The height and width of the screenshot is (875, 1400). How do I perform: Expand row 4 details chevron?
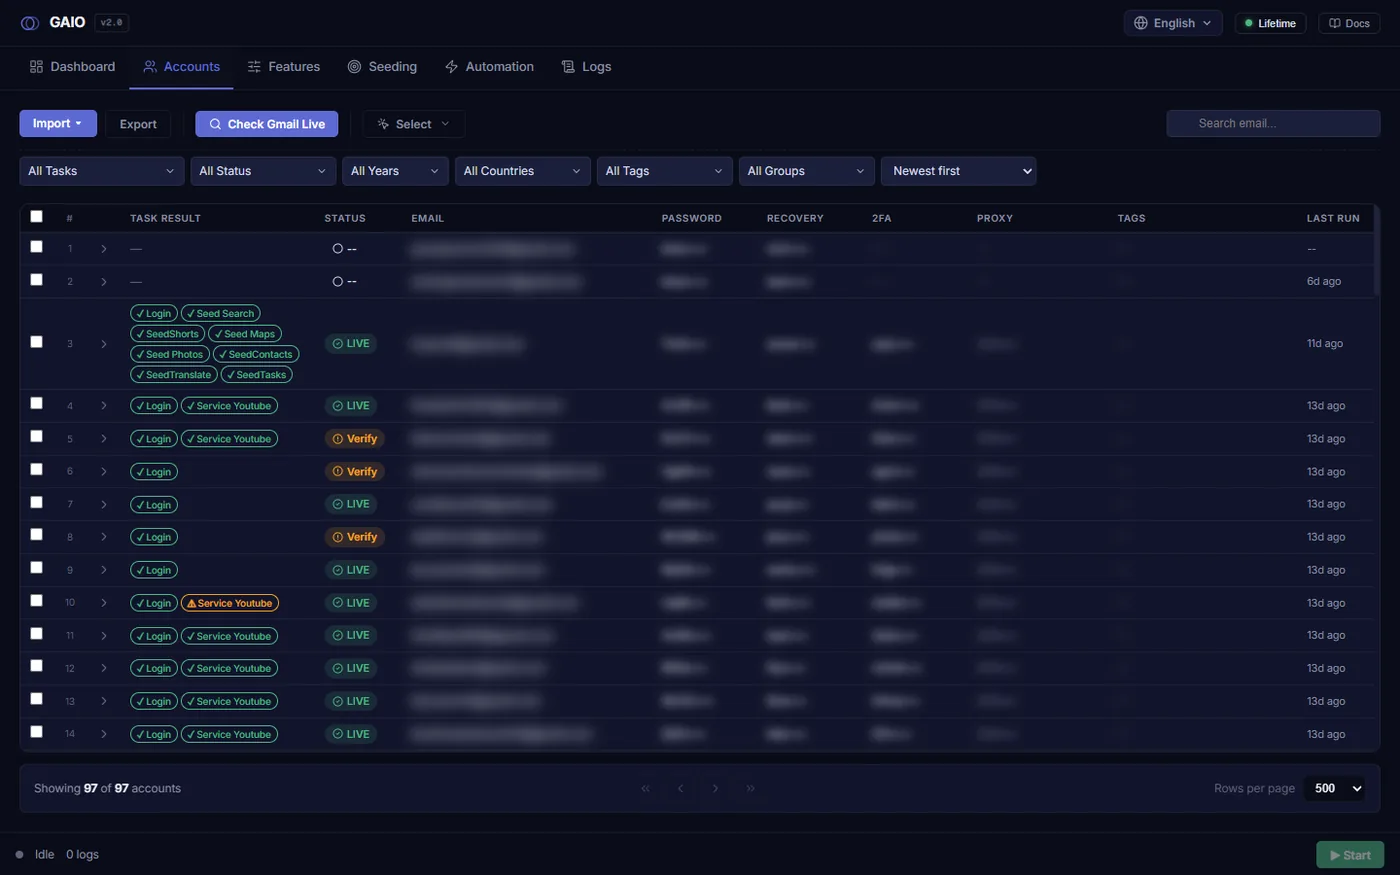coord(104,406)
